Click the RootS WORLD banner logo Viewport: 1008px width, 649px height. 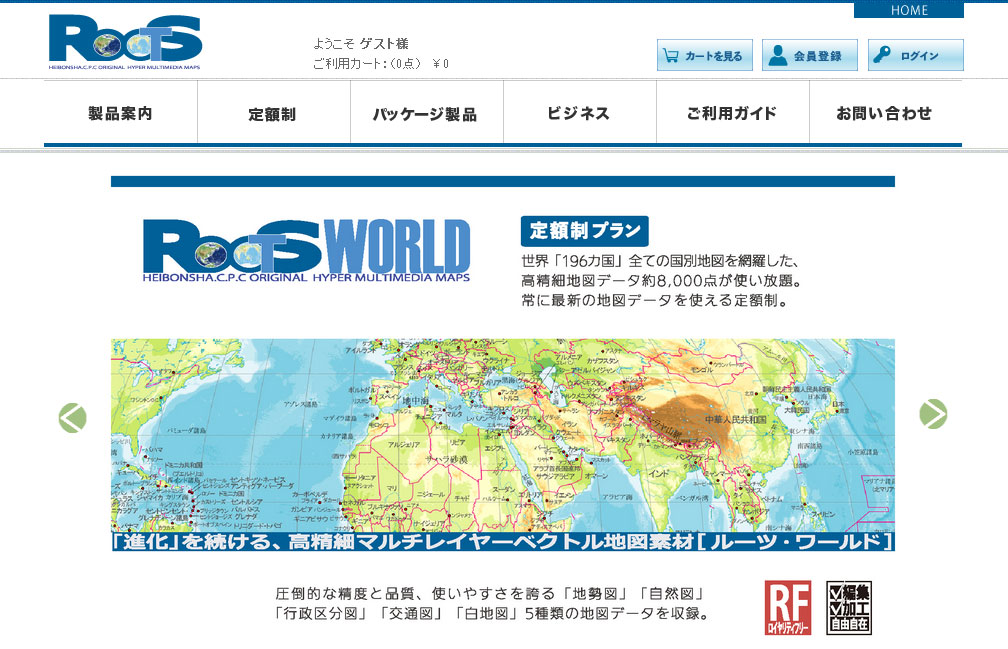(x=307, y=251)
